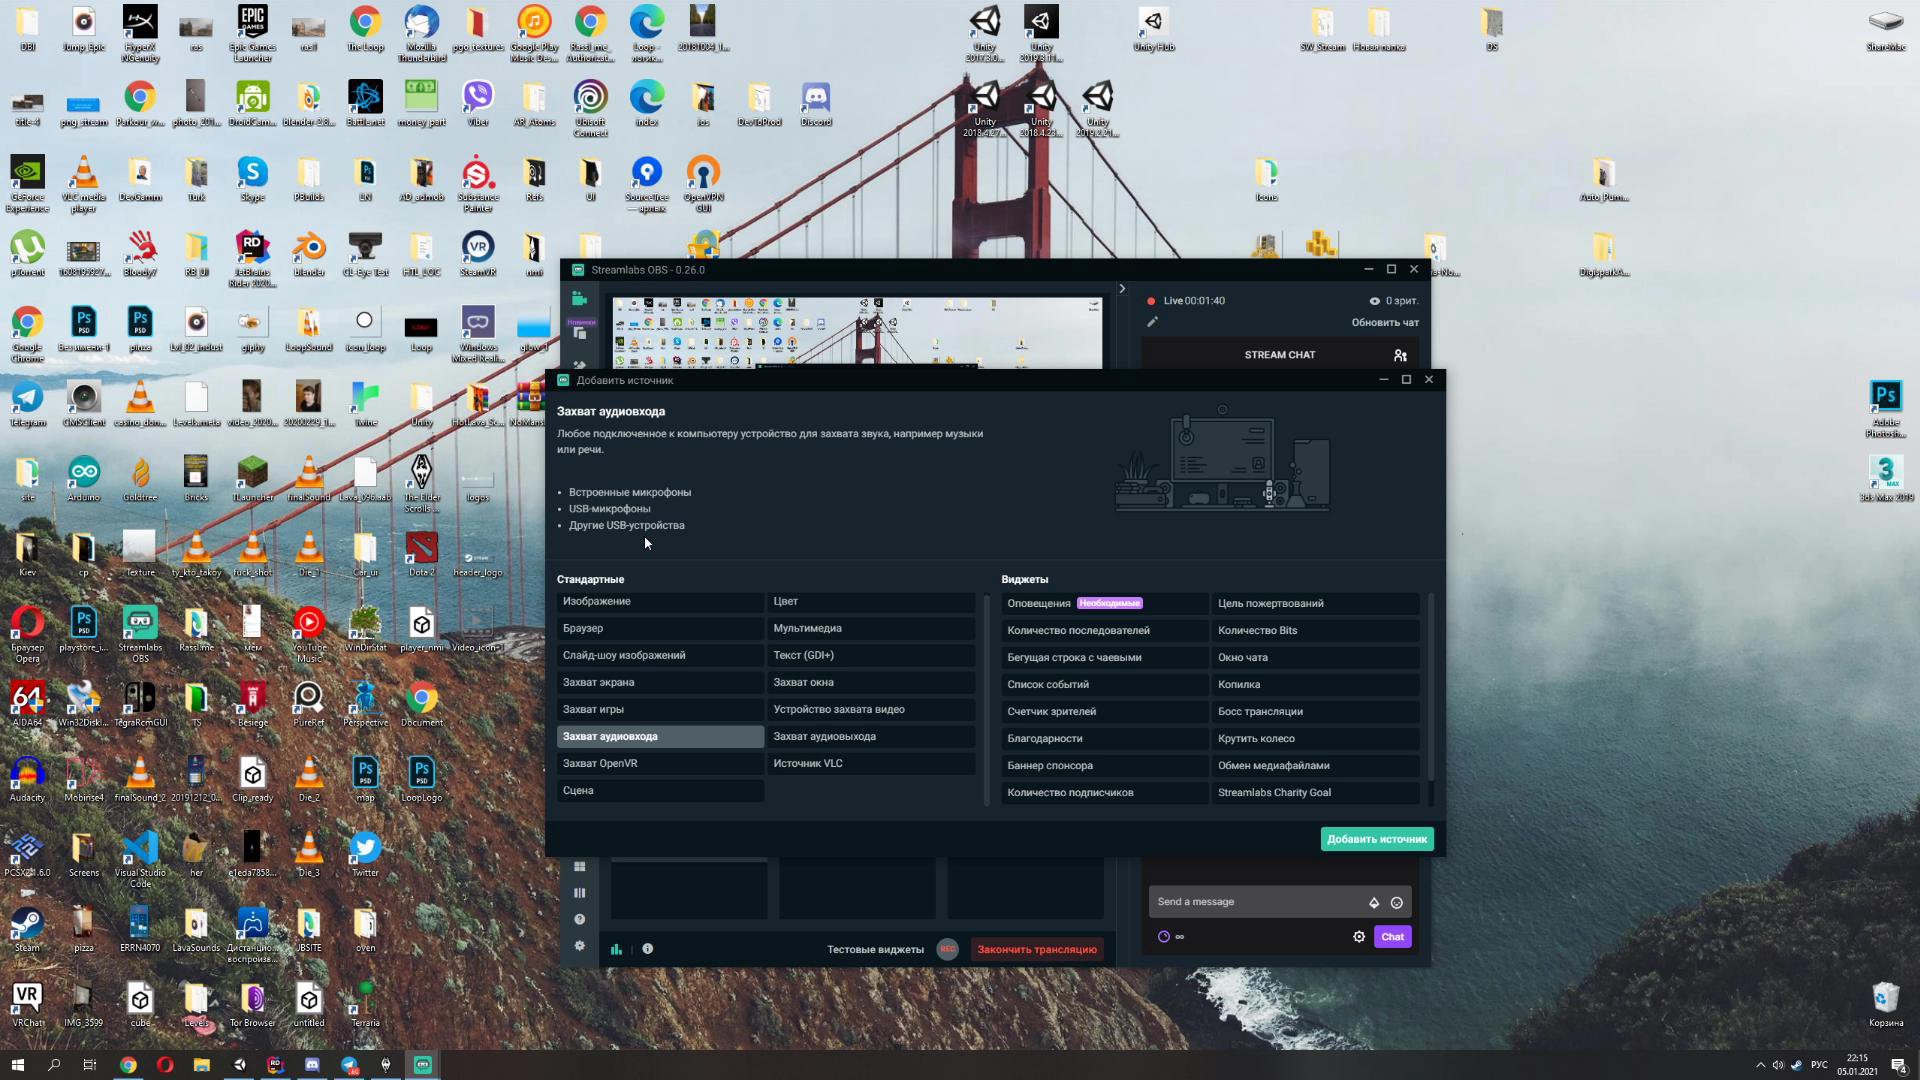Open Streamlabs settings gear in the sidebar

coord(579,946)
